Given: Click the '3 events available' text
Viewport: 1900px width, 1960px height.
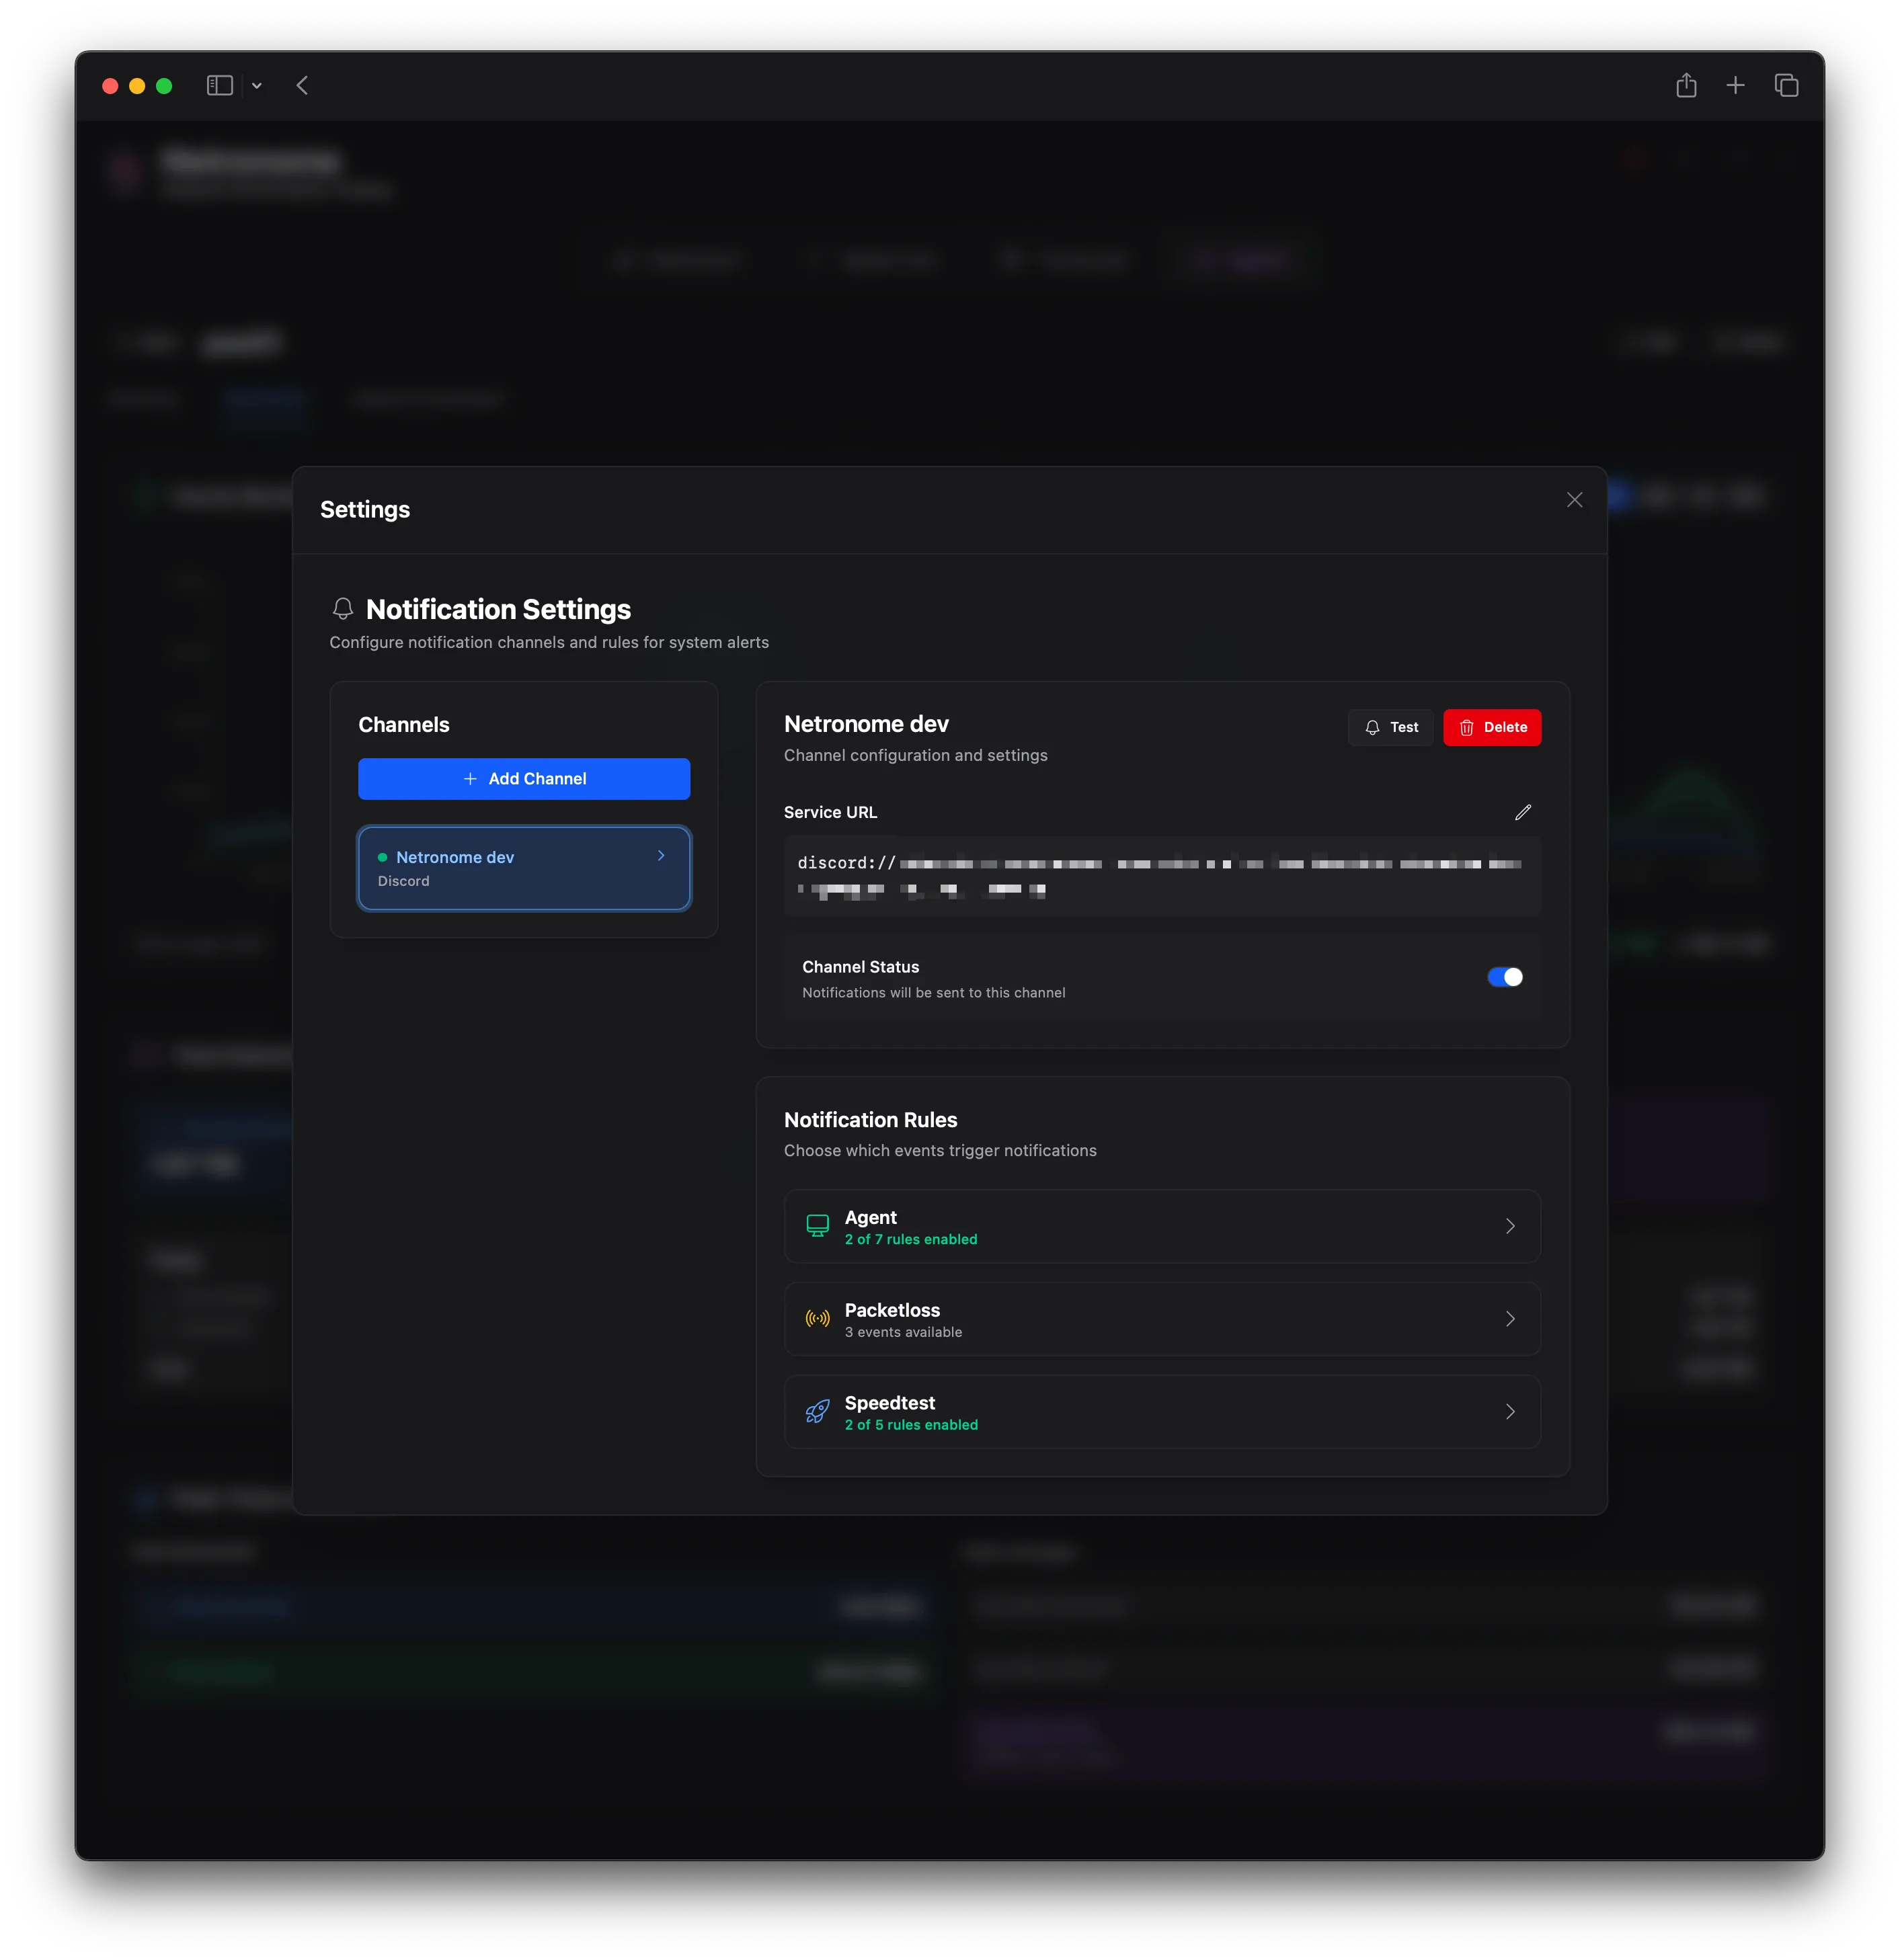Looking at the screenshot, I should [x=903, y=1333].
